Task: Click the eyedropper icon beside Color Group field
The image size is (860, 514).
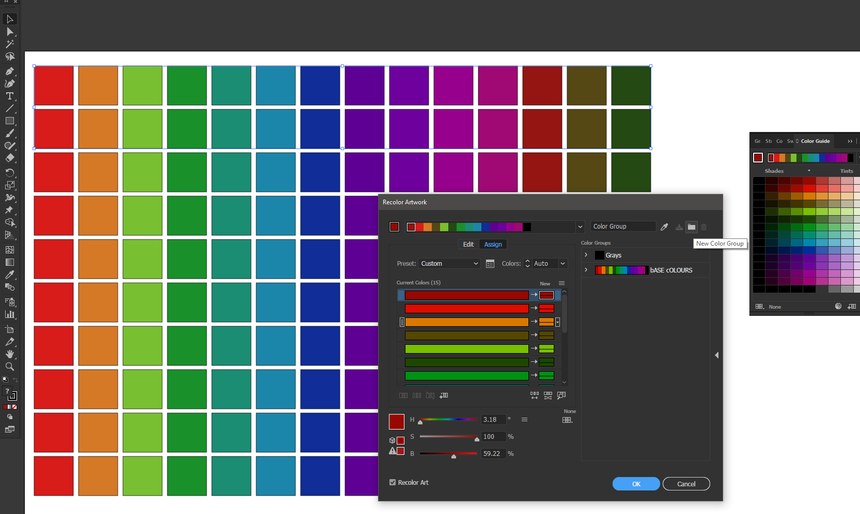Action: point(664,227)
